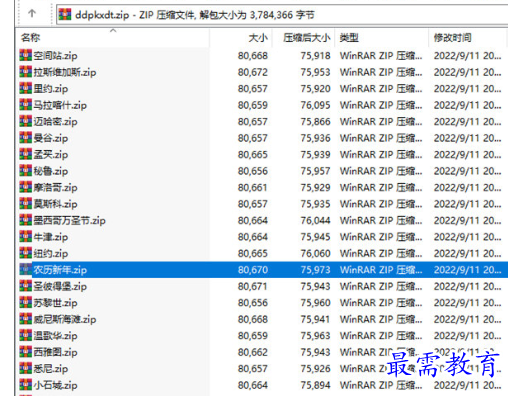Click the icon of 曼谷.zip

coord(26,137)
